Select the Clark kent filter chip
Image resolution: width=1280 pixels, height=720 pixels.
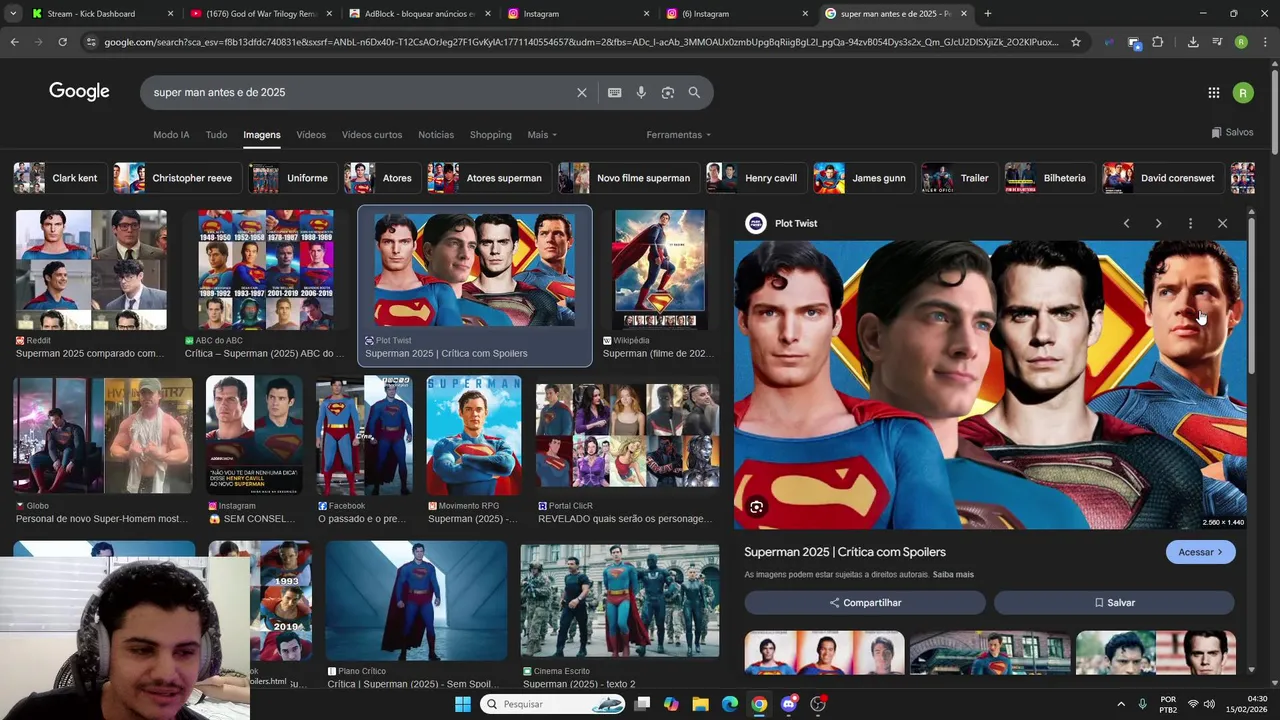click(59, 178)
